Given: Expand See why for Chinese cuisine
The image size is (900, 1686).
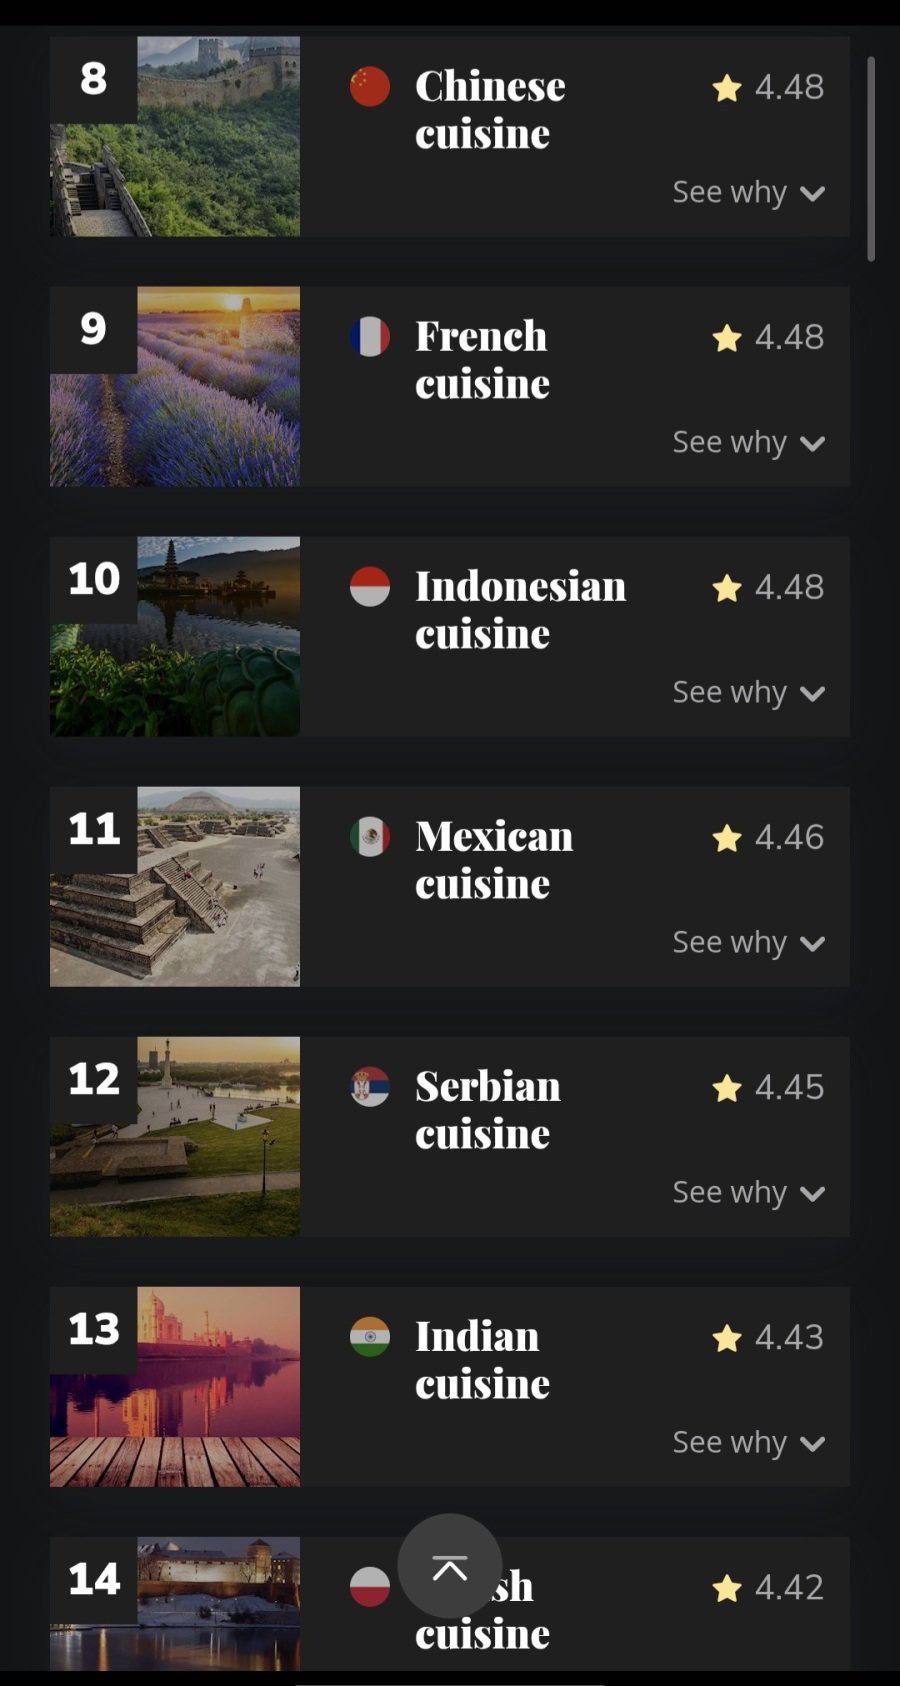Looking at the screenshot, I should [x=748, y=192].
